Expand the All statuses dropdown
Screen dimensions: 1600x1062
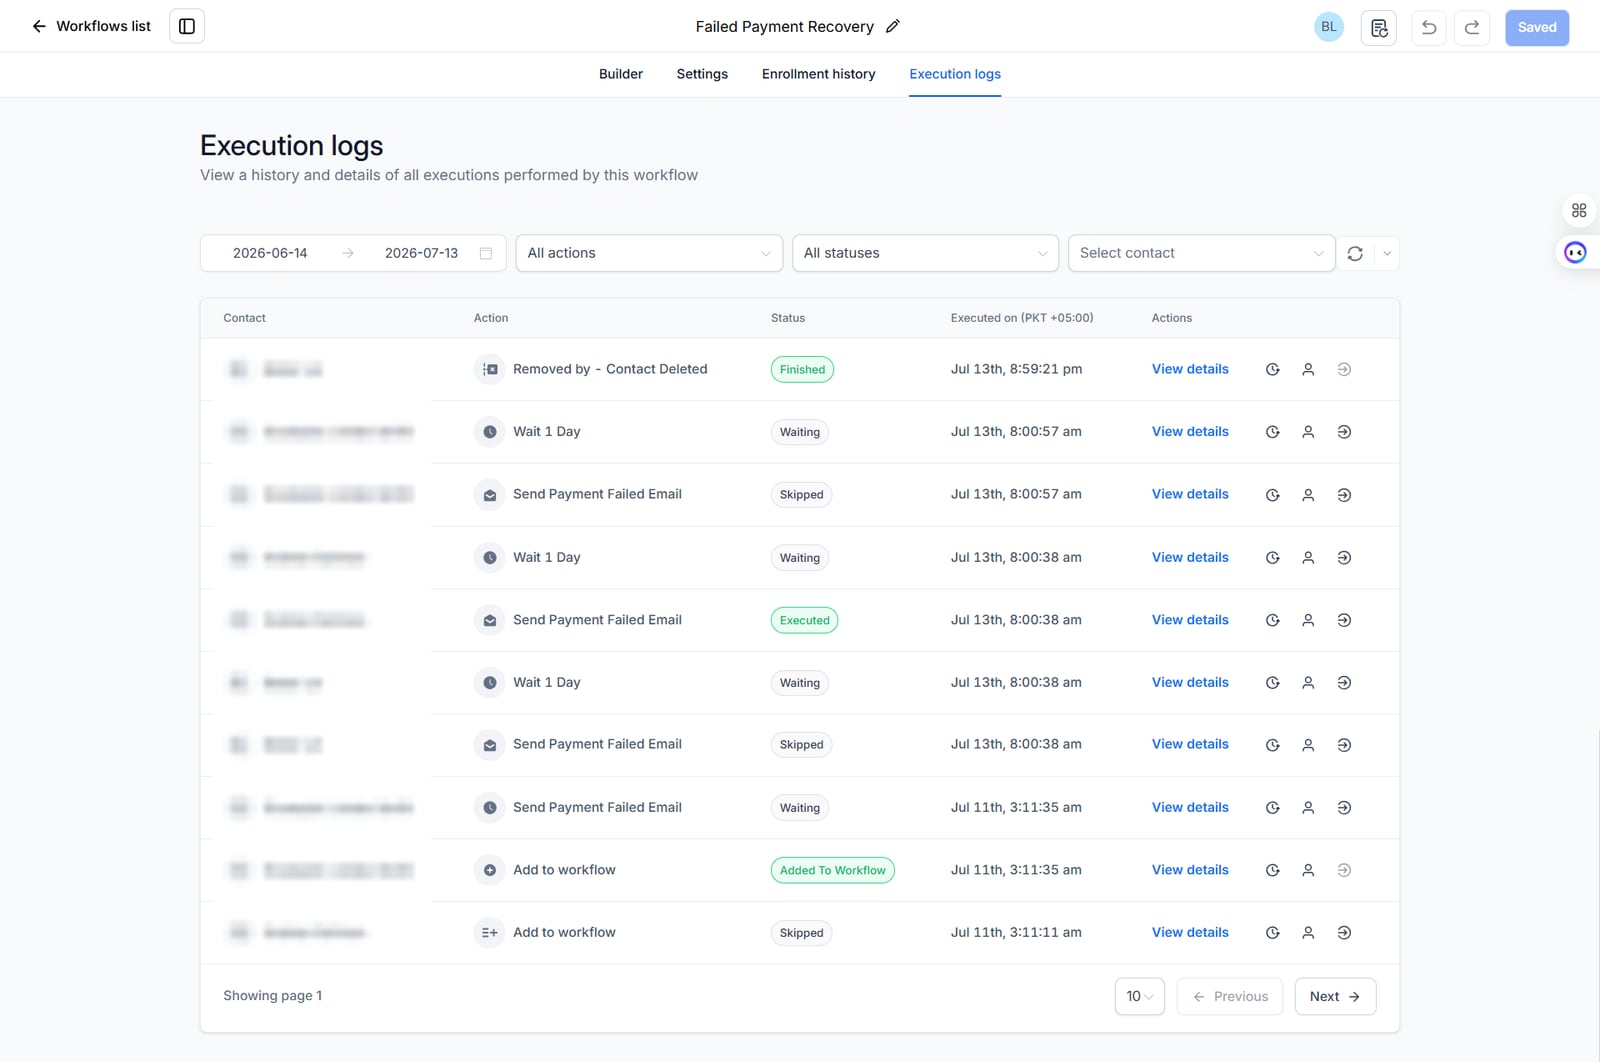pos(925,253)
